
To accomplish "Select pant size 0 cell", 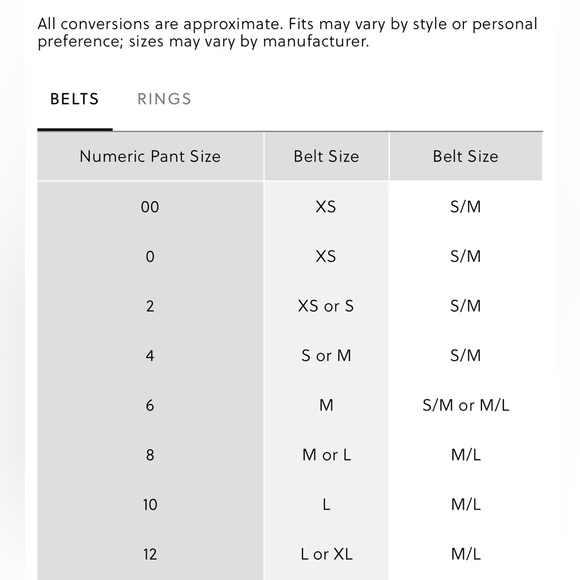I will click(x=150, y=256).
